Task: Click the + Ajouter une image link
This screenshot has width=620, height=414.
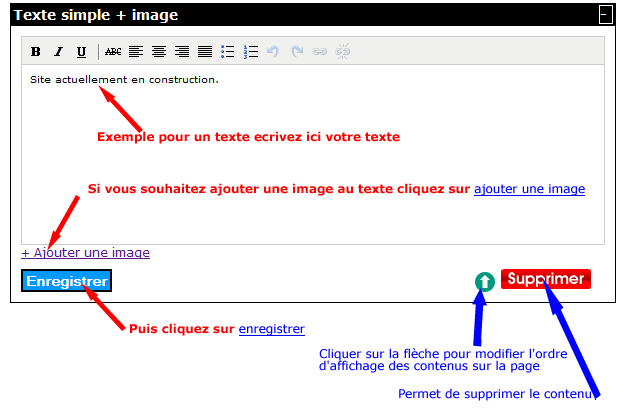Action: [x=85, y=253]
